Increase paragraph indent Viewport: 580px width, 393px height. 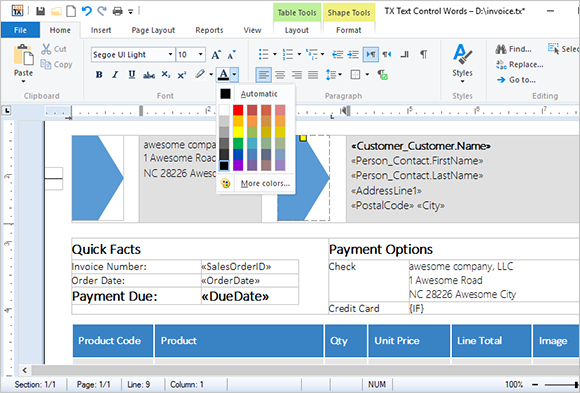pos(353,55)
